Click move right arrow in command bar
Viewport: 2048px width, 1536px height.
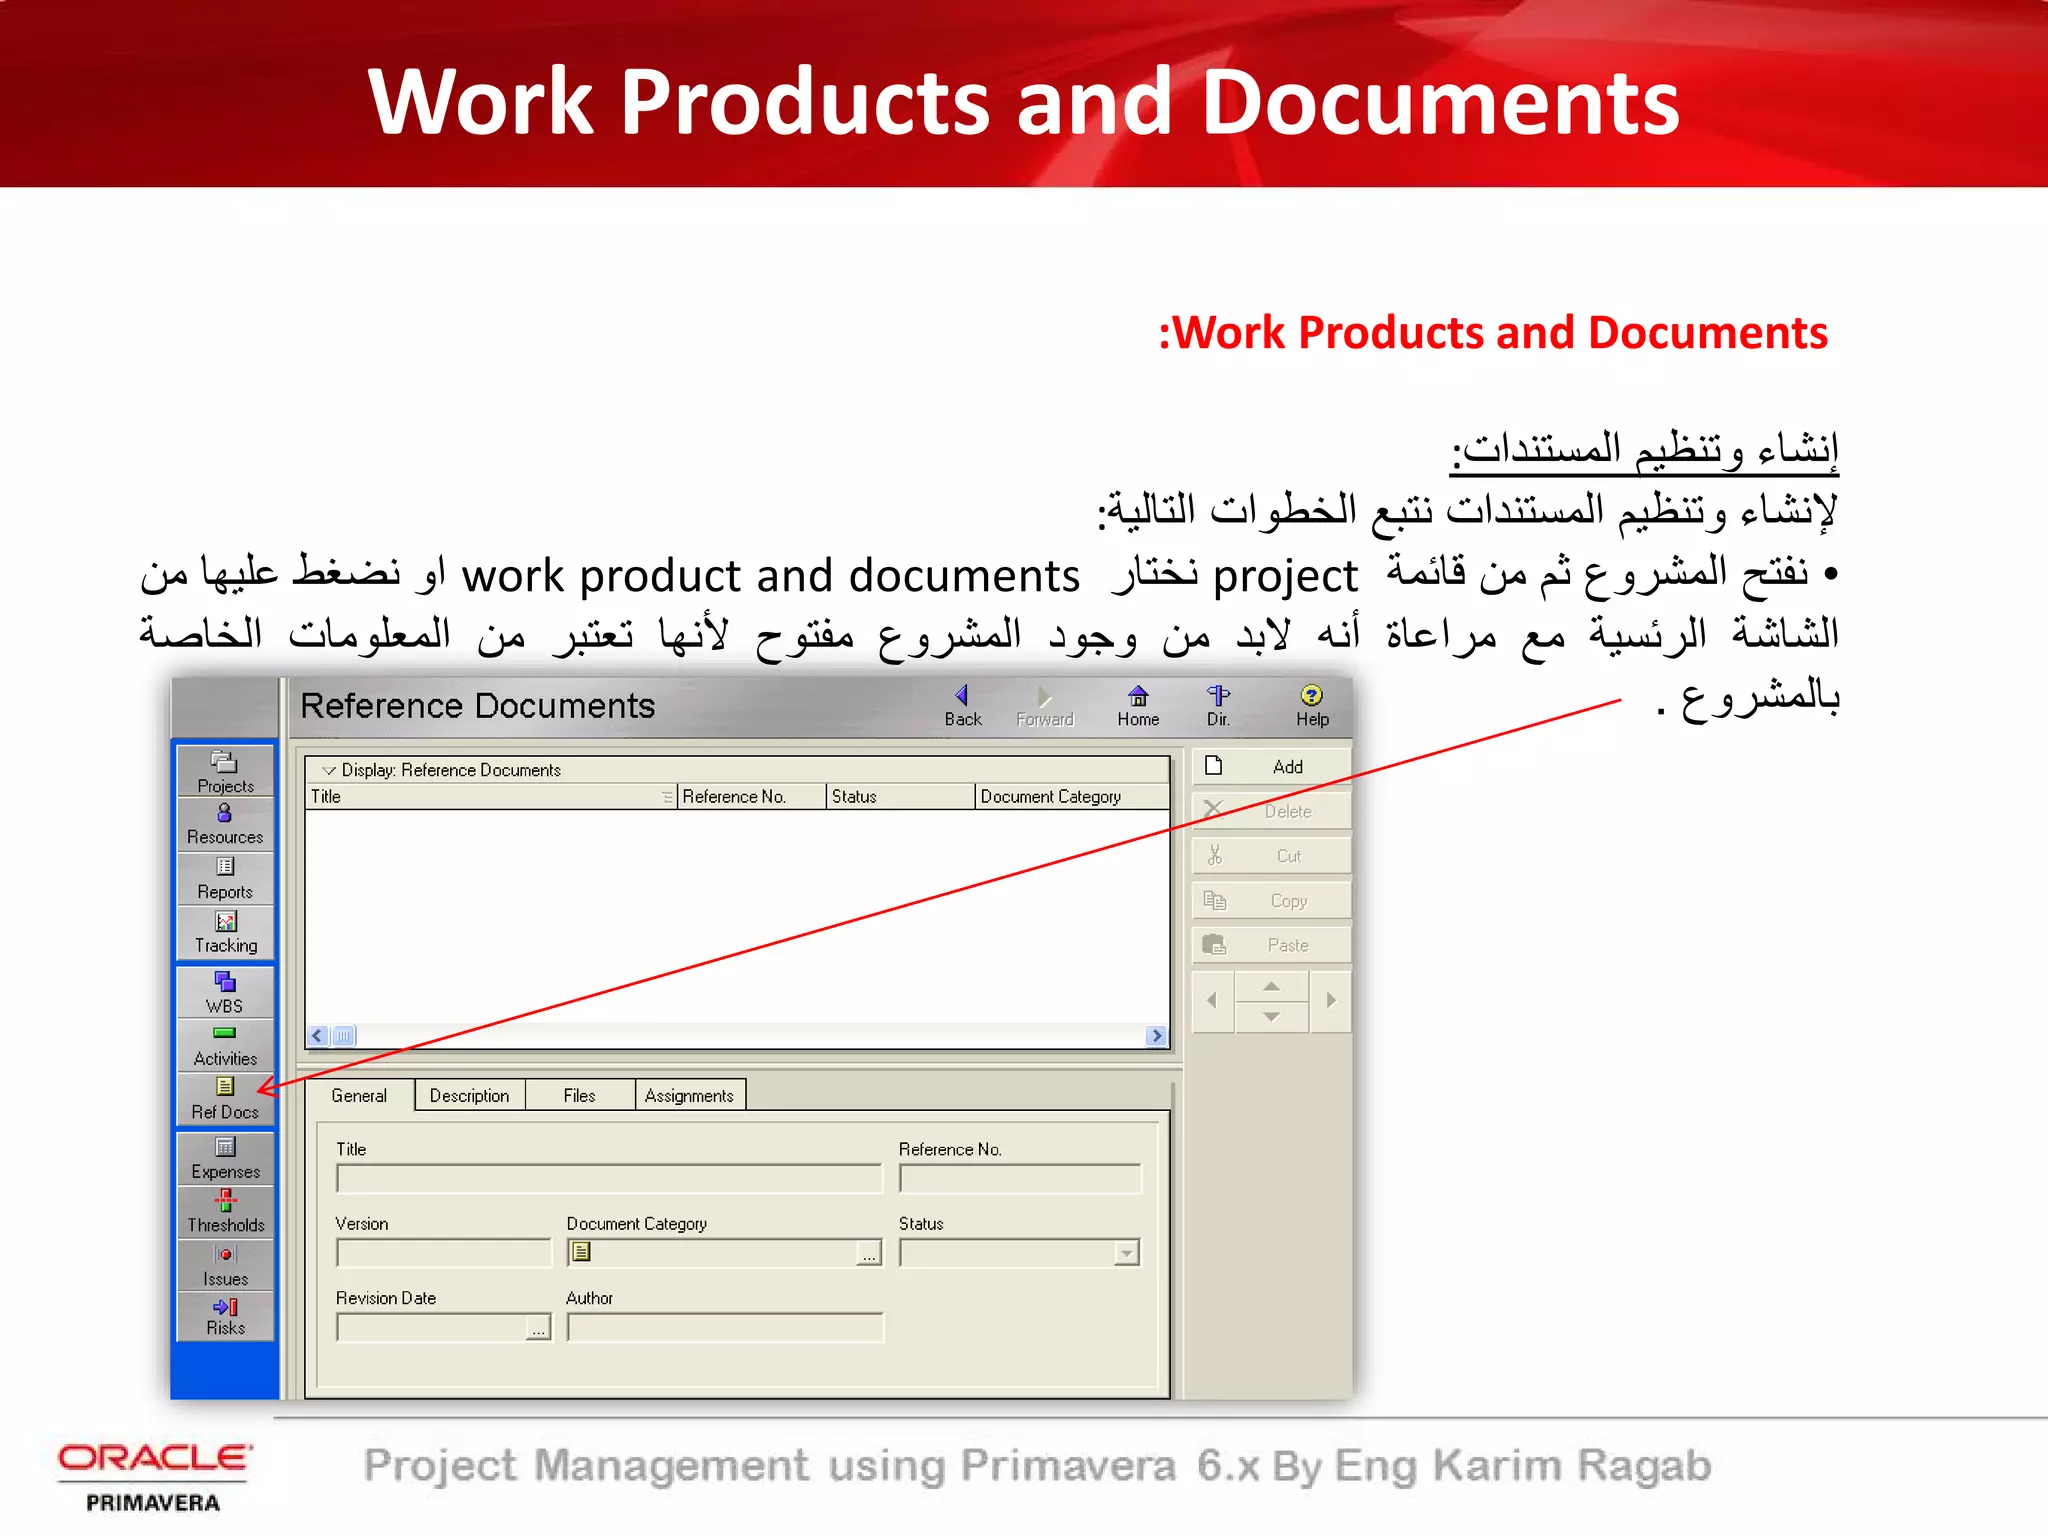point(1330,1000)
